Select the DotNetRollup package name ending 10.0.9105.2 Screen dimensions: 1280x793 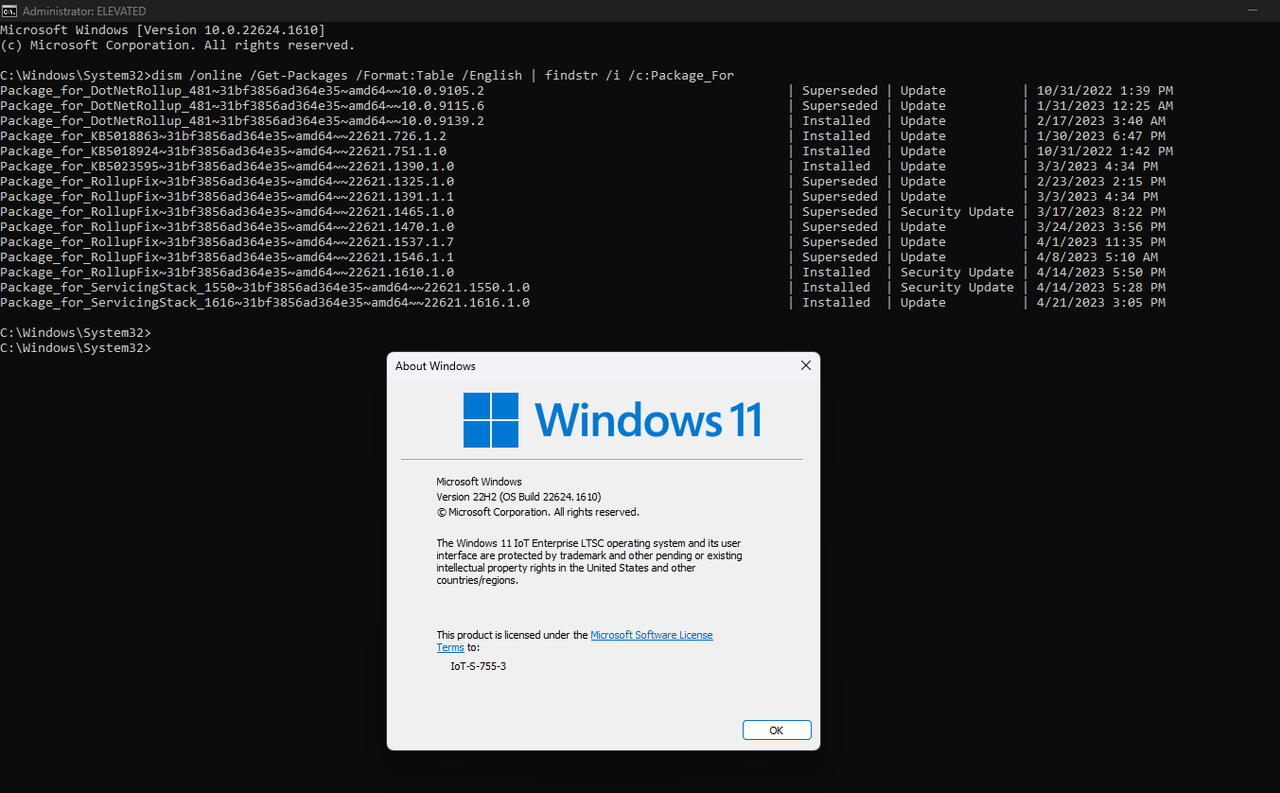pyautogui.click(x=242, y=91)
